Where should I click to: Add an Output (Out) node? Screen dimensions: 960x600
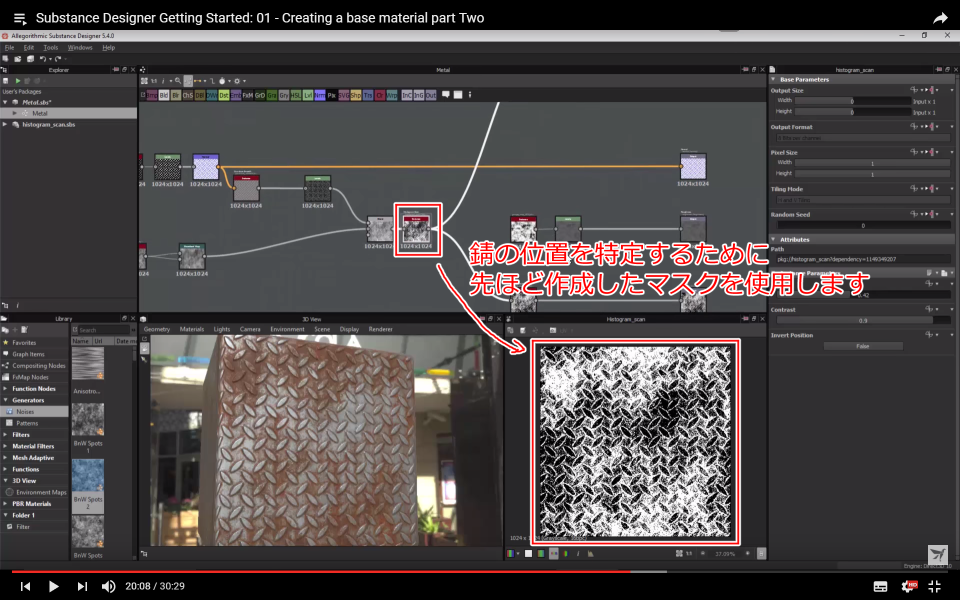click(x=431, y=95)
